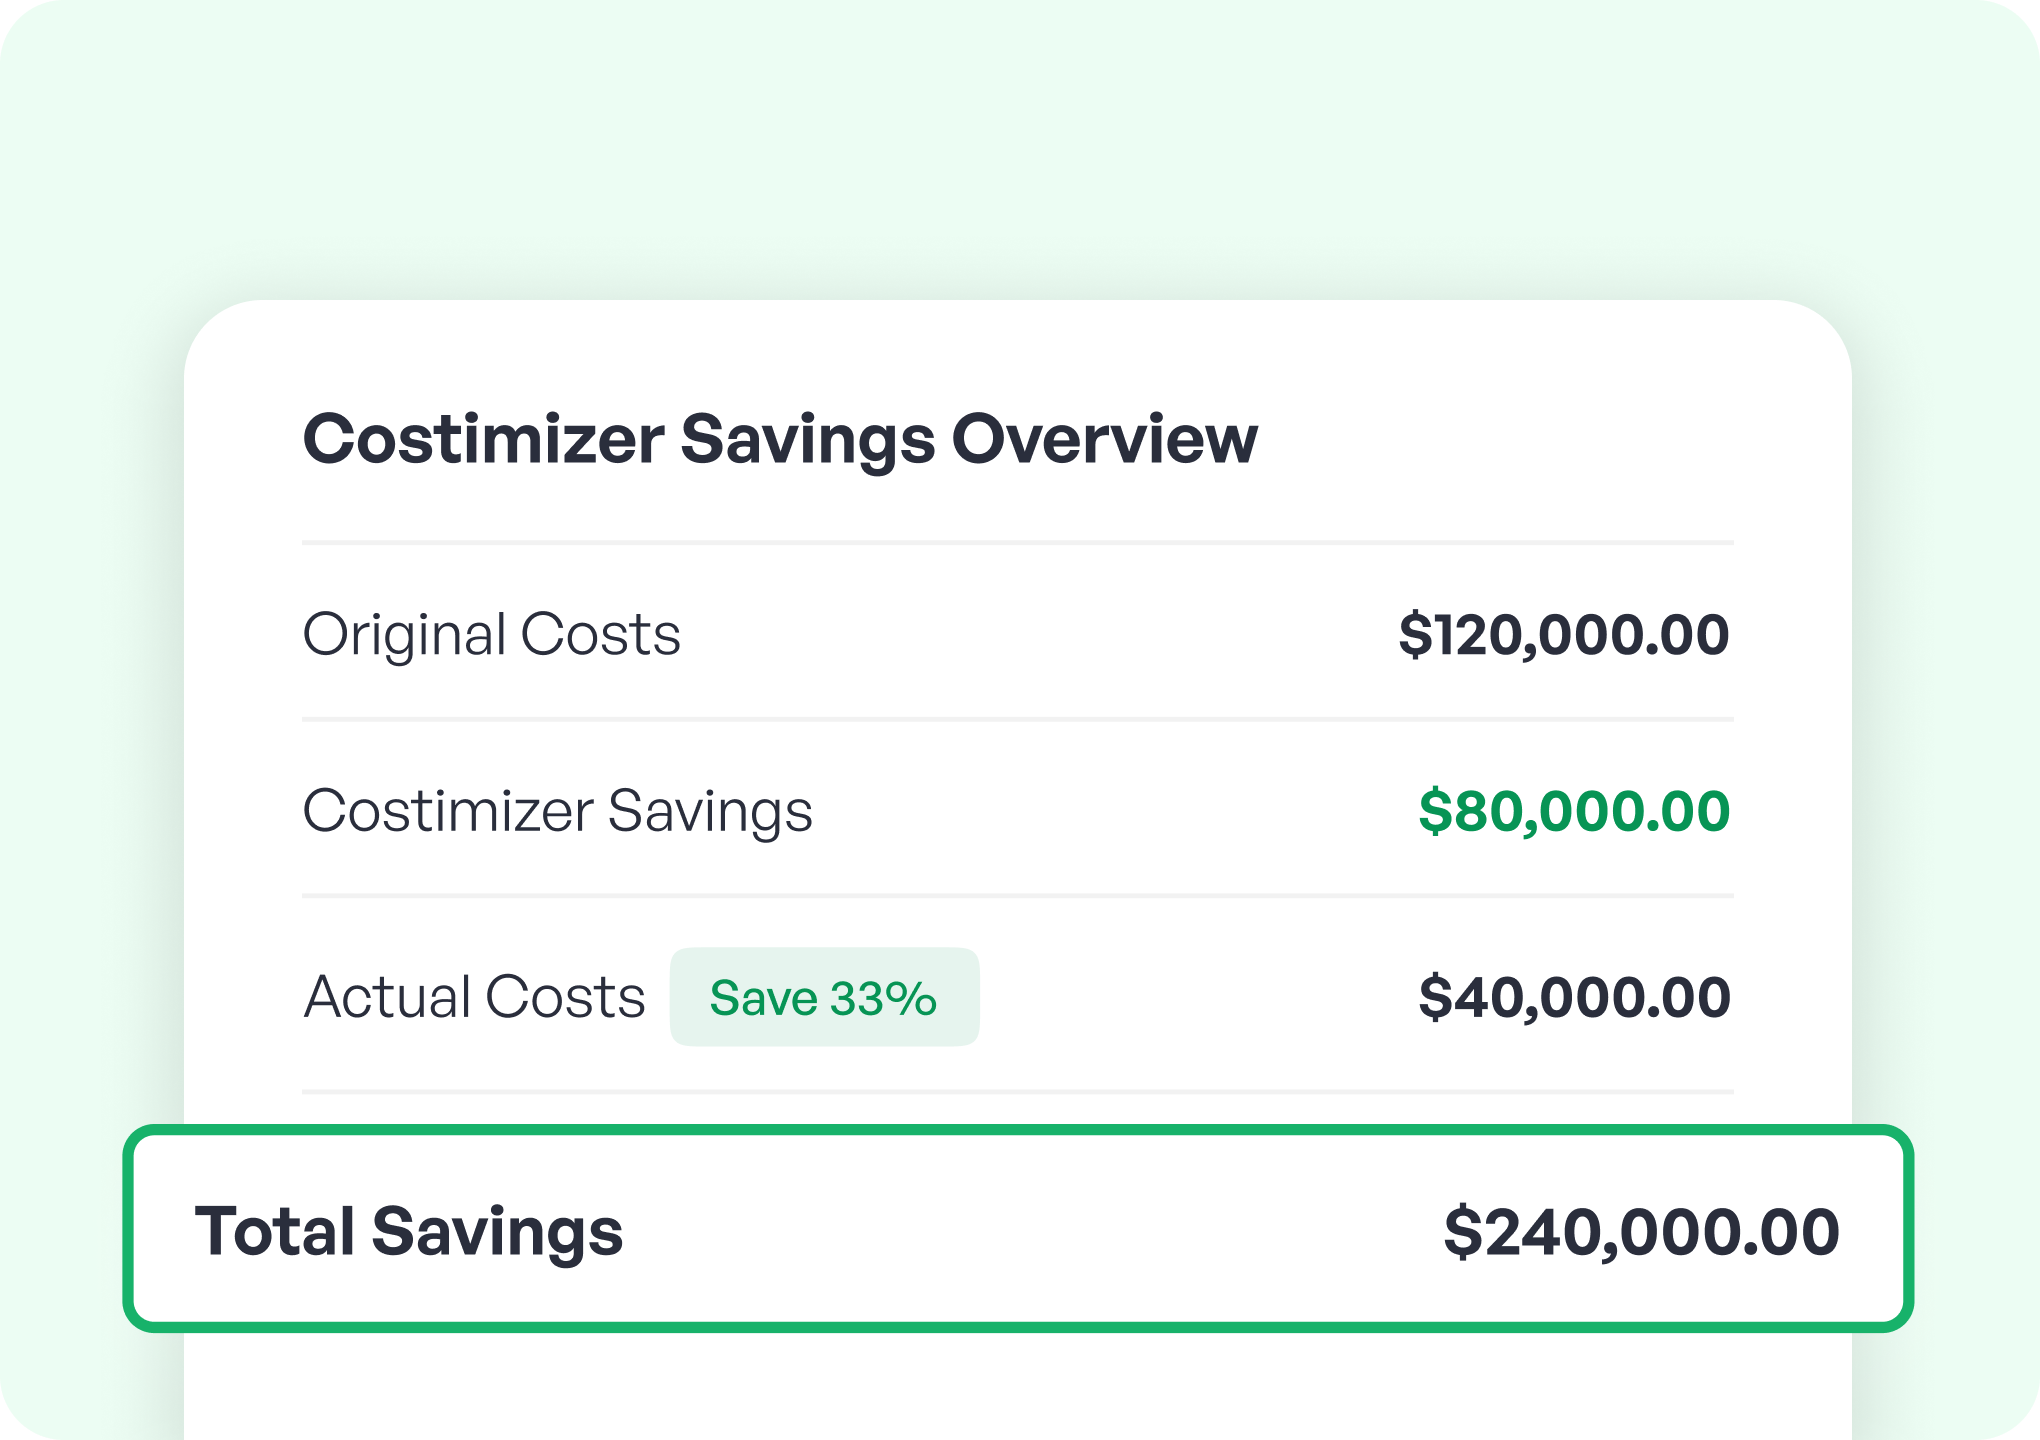Click the $240,000.00 total savings amount
Screen dimensions: 2040x1440
(x=1641, y=1231)
